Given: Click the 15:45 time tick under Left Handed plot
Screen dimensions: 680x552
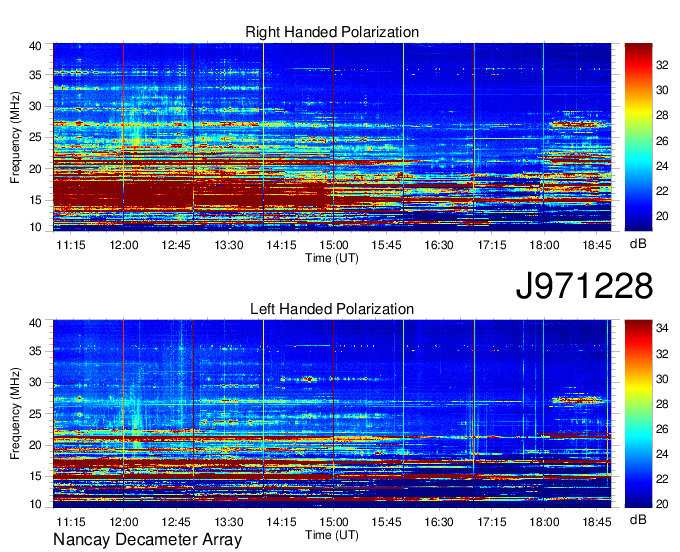Looking at the screenshot, I should click(386, 522).
